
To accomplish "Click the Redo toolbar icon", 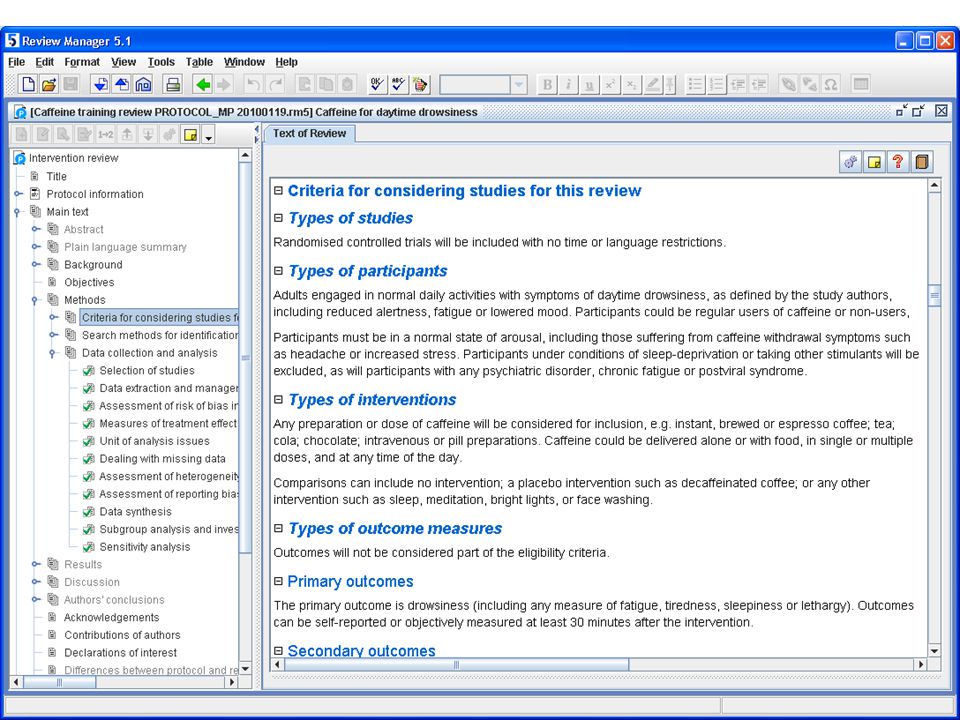I will coord(276,84).
